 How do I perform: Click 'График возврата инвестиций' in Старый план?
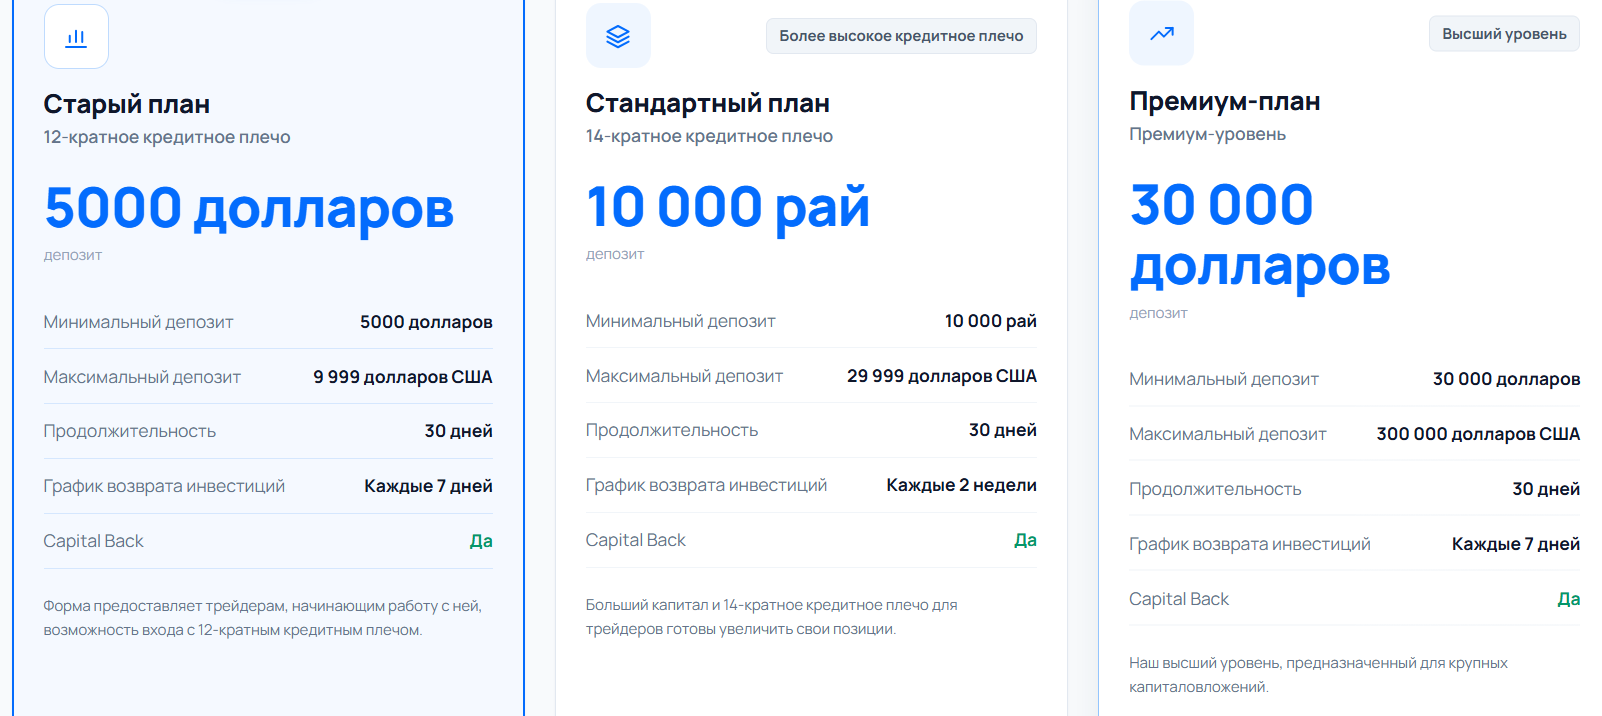point(164,486)
